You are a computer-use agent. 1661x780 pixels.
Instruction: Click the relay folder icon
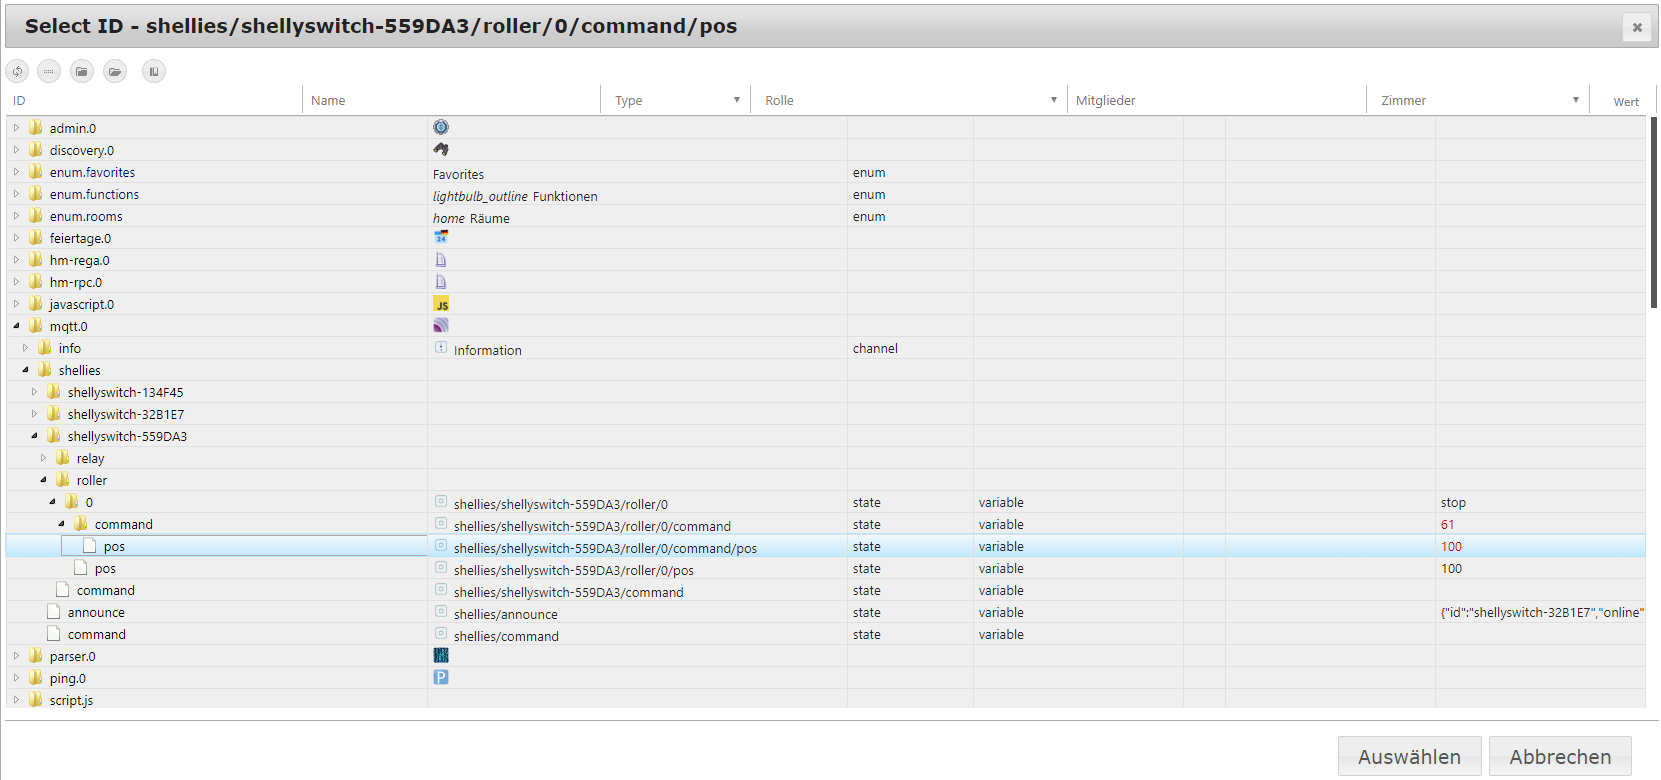63,457
